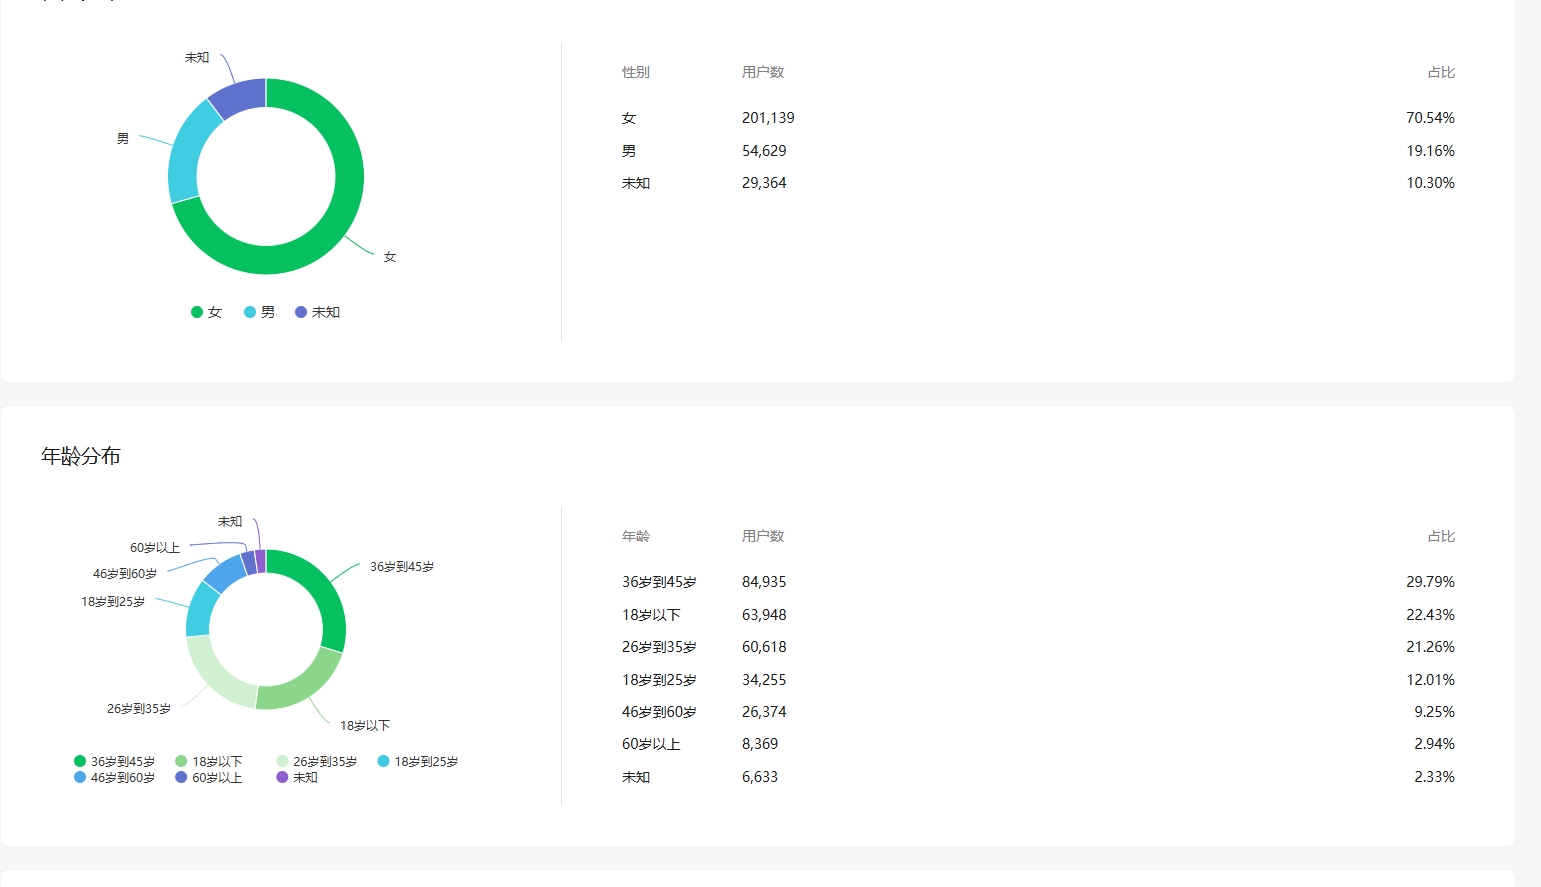Image resolution: width=1541 pixels, height=887 pixels.
Task: Click the 年龄 column header
Action: pos(636,536)
